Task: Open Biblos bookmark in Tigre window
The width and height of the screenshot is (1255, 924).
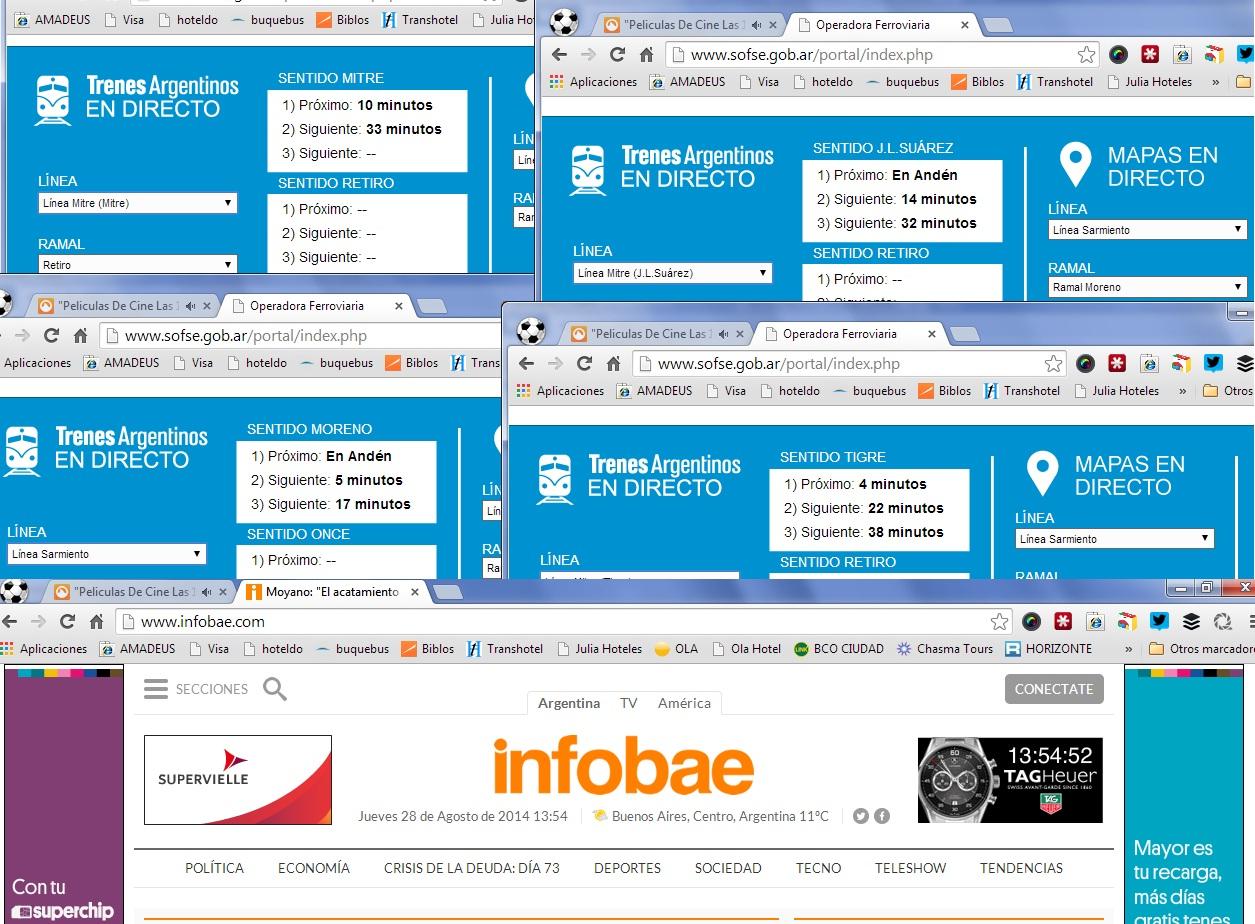Action: point(945,391)
